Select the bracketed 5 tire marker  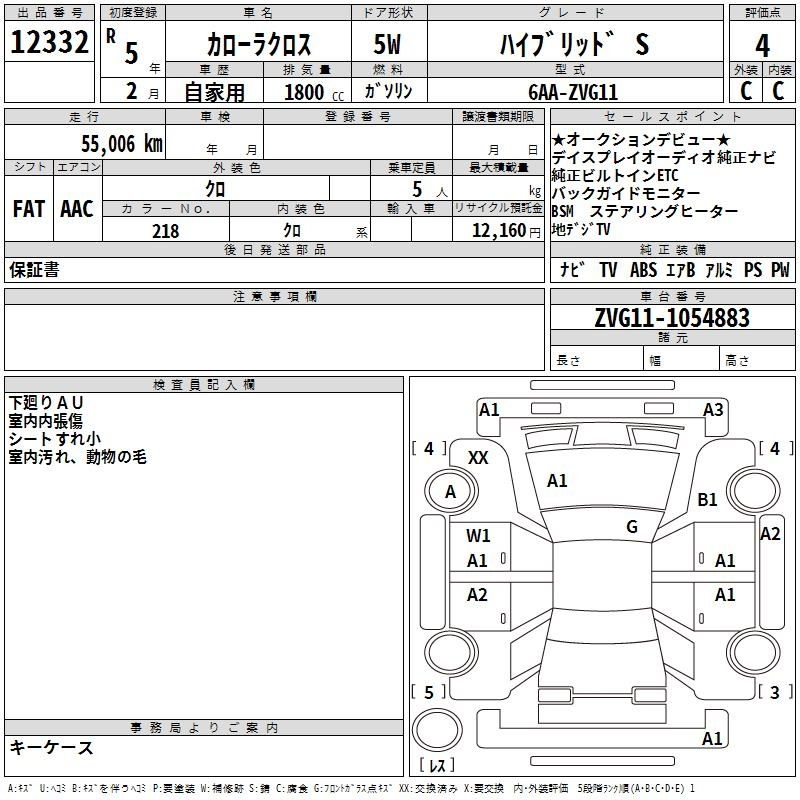[x=429, y=692]
